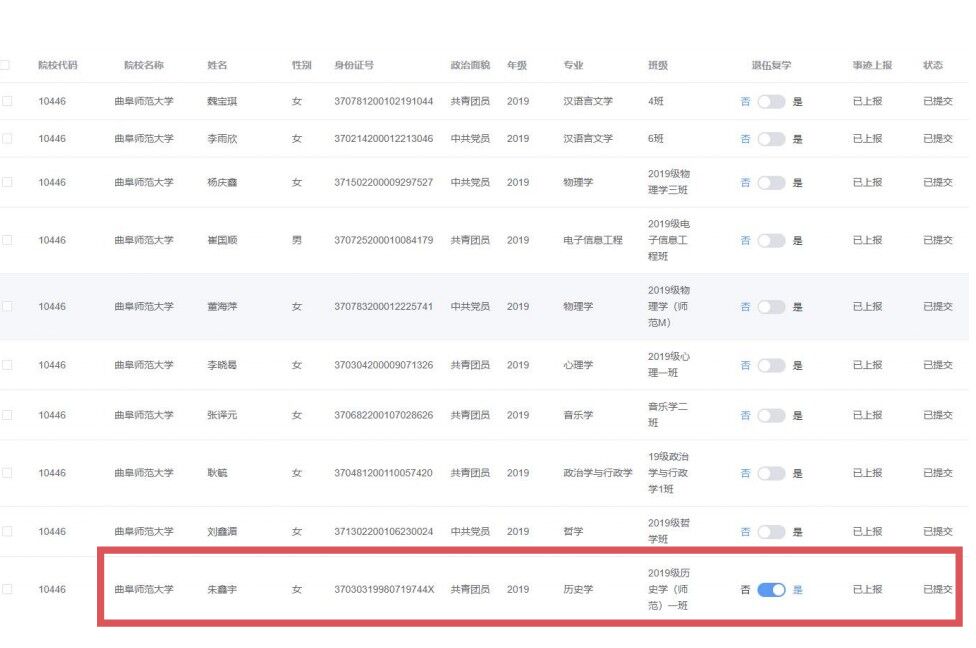Image resolution: width=976 pixels, height=648 pixels.
Task: Toggle the 退伍复学 switch for 魏宝琪
Action: (771, 102)
